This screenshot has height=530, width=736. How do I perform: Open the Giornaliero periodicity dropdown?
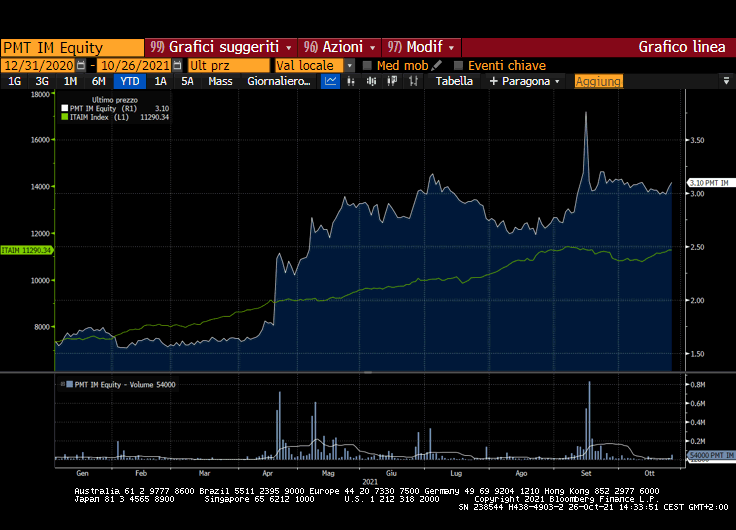click(x=279, y=81)
